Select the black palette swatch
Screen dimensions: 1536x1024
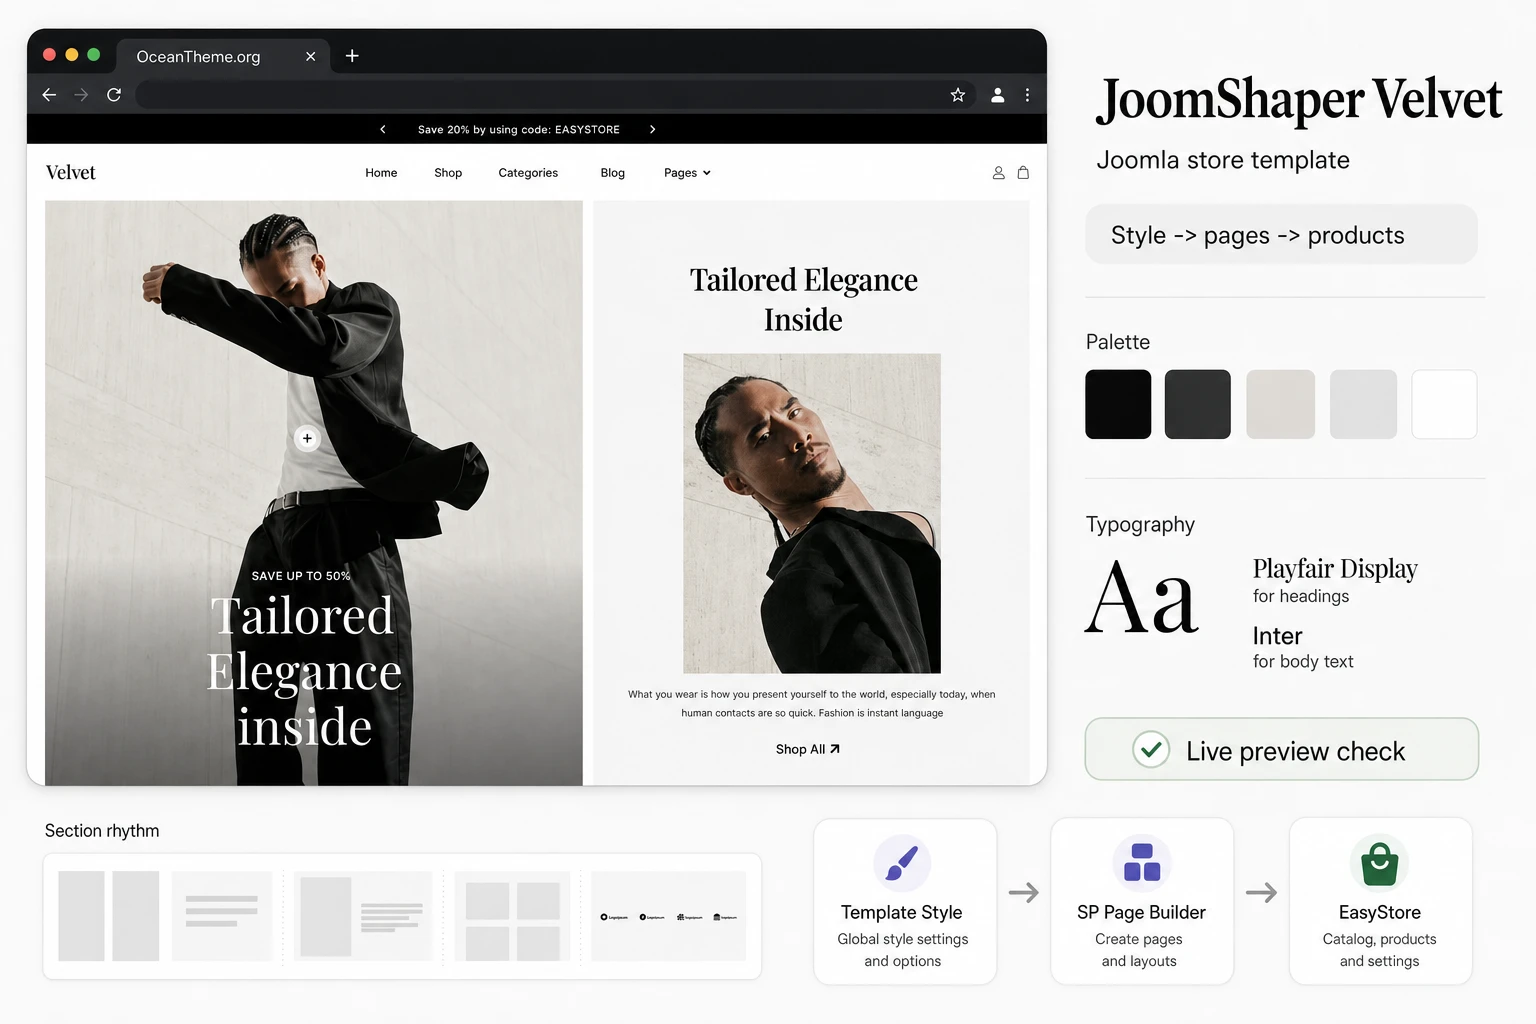click(1118, 404)
